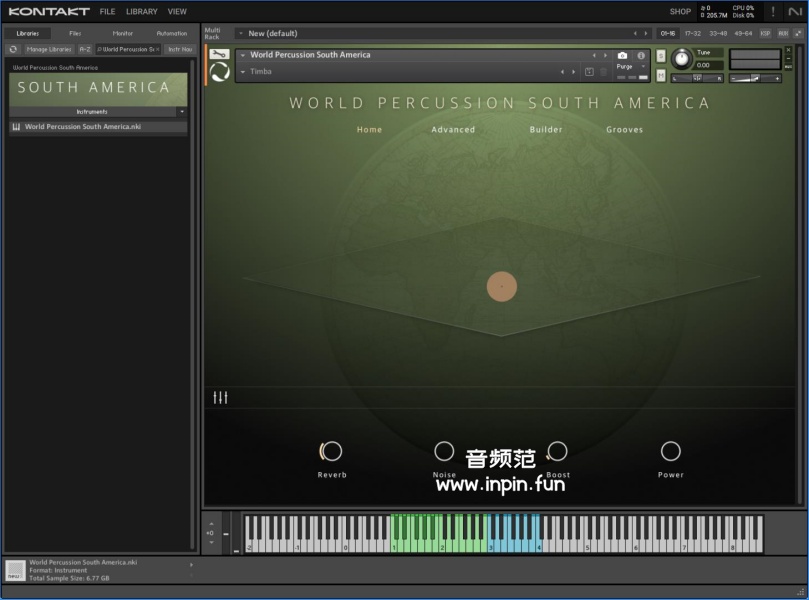Click the wrench instrument edit icon
Viewport: 809px width, 600px height.
tap(220, 54)
